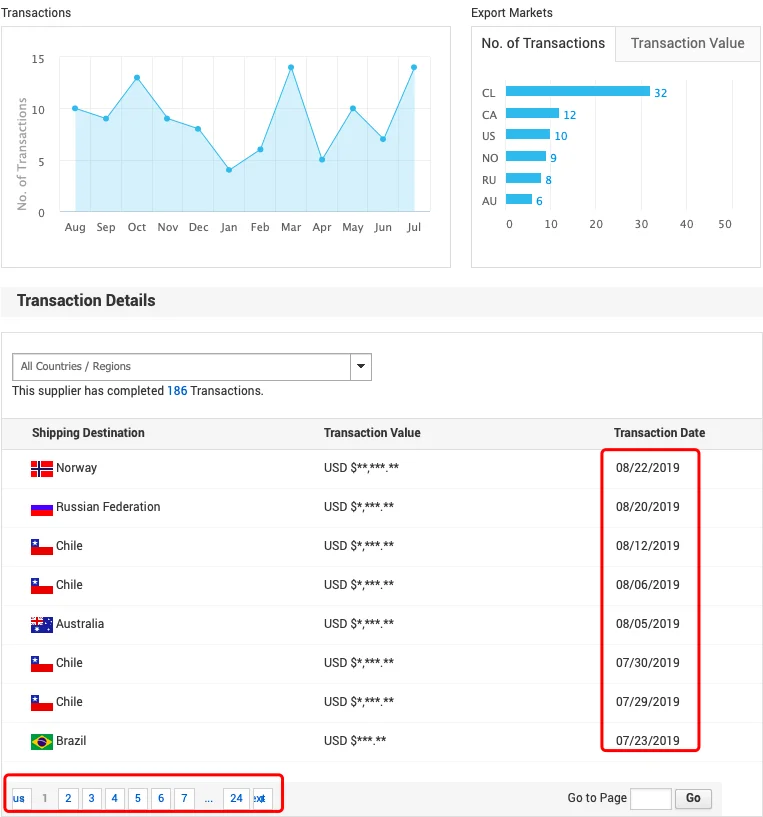Focus the Go to Page input field
The image size is (763, 817).
pos(650,798)
